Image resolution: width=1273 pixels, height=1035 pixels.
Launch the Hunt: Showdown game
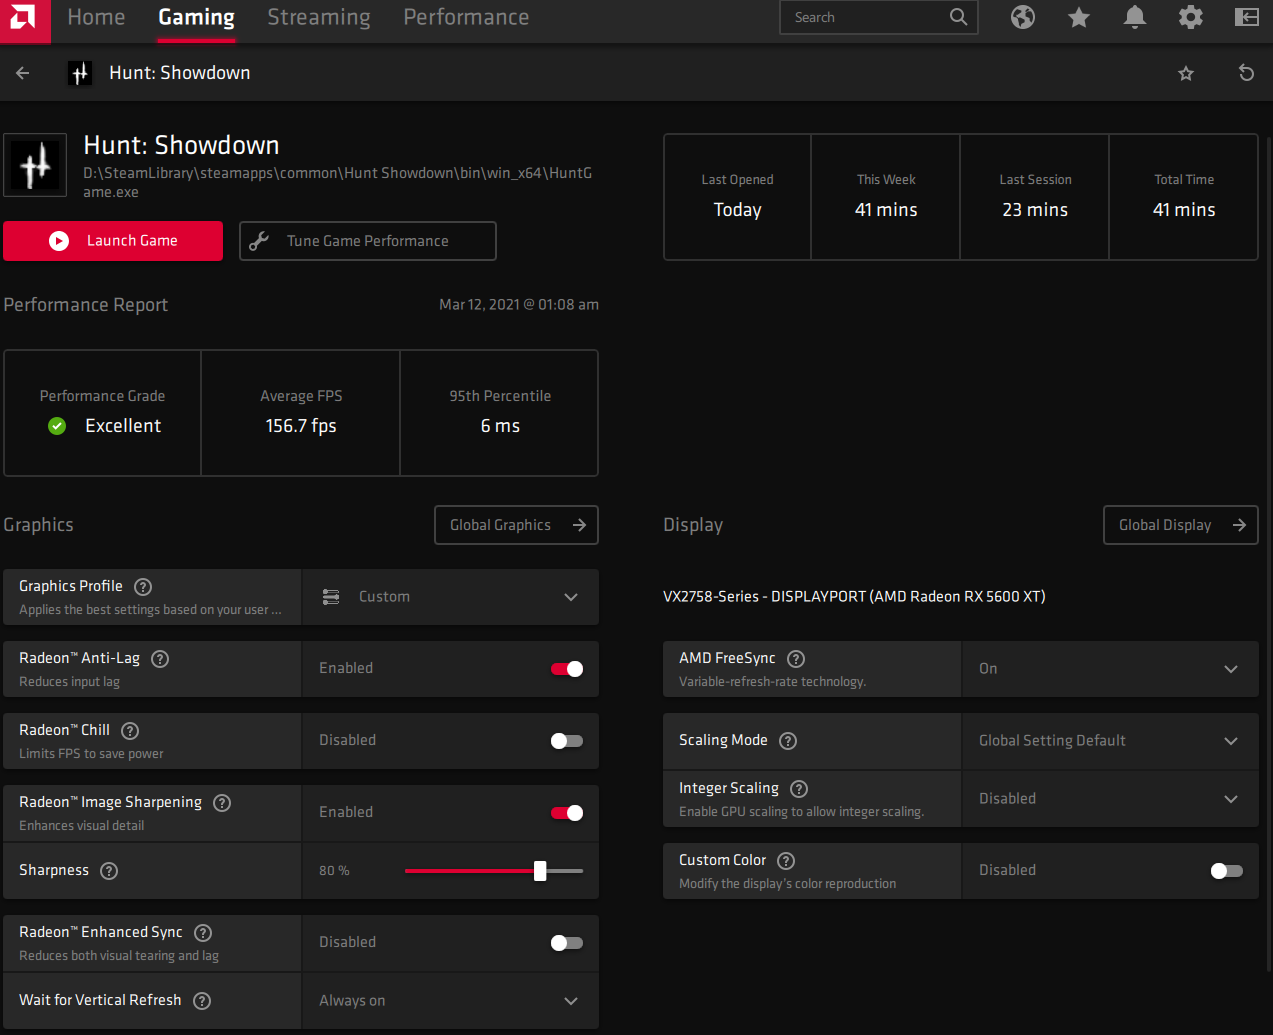(113, 241)
